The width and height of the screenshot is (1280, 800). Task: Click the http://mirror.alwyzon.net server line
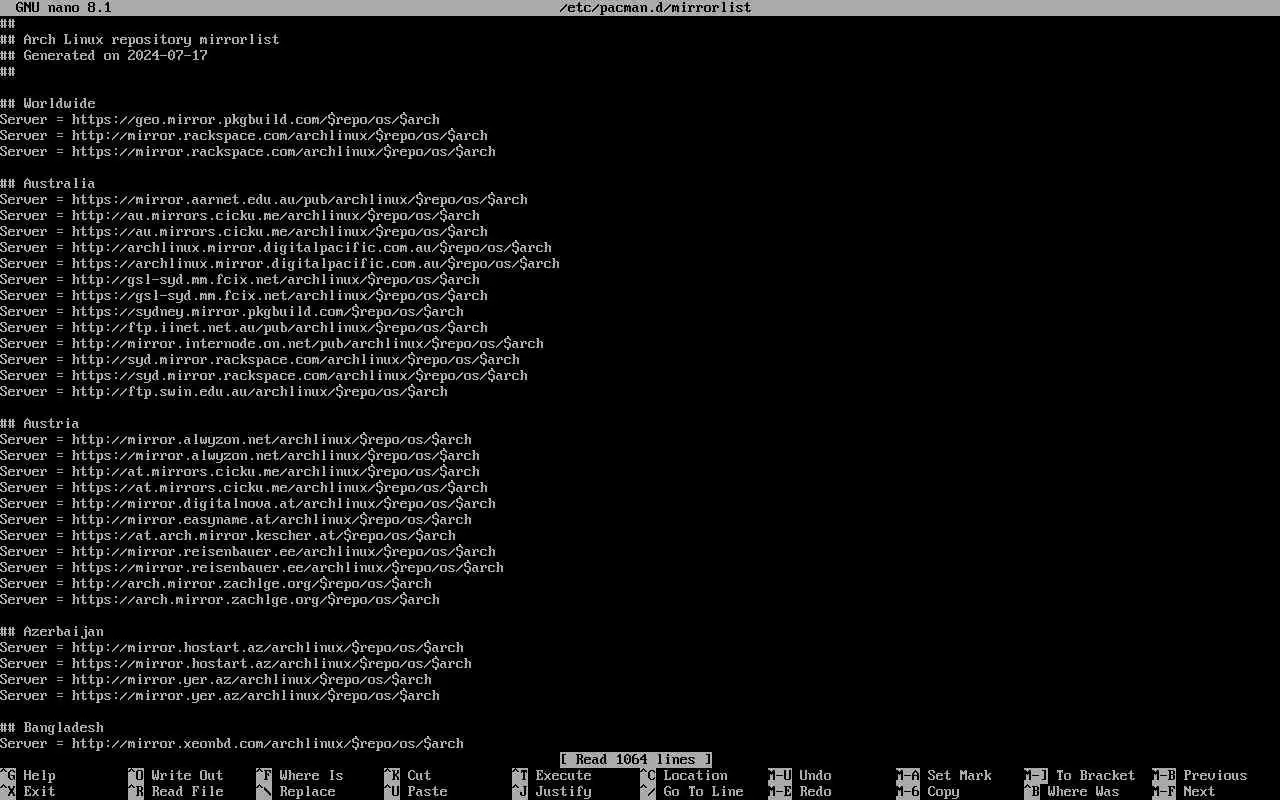pyautogui.click(x=236, y=439)
